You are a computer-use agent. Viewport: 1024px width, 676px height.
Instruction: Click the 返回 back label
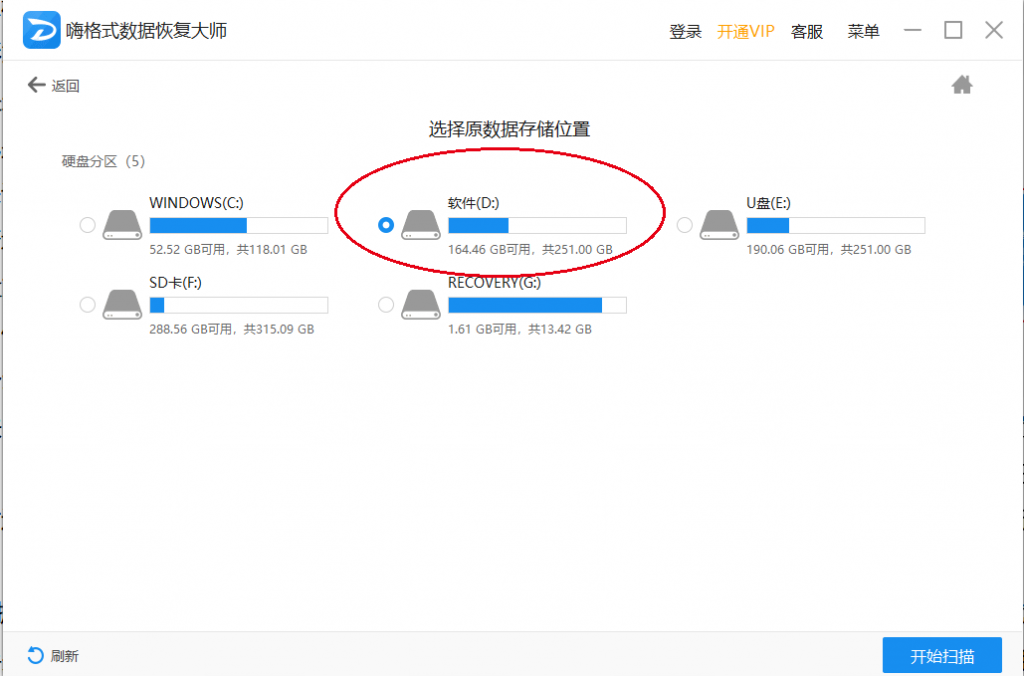coord(65,86)
